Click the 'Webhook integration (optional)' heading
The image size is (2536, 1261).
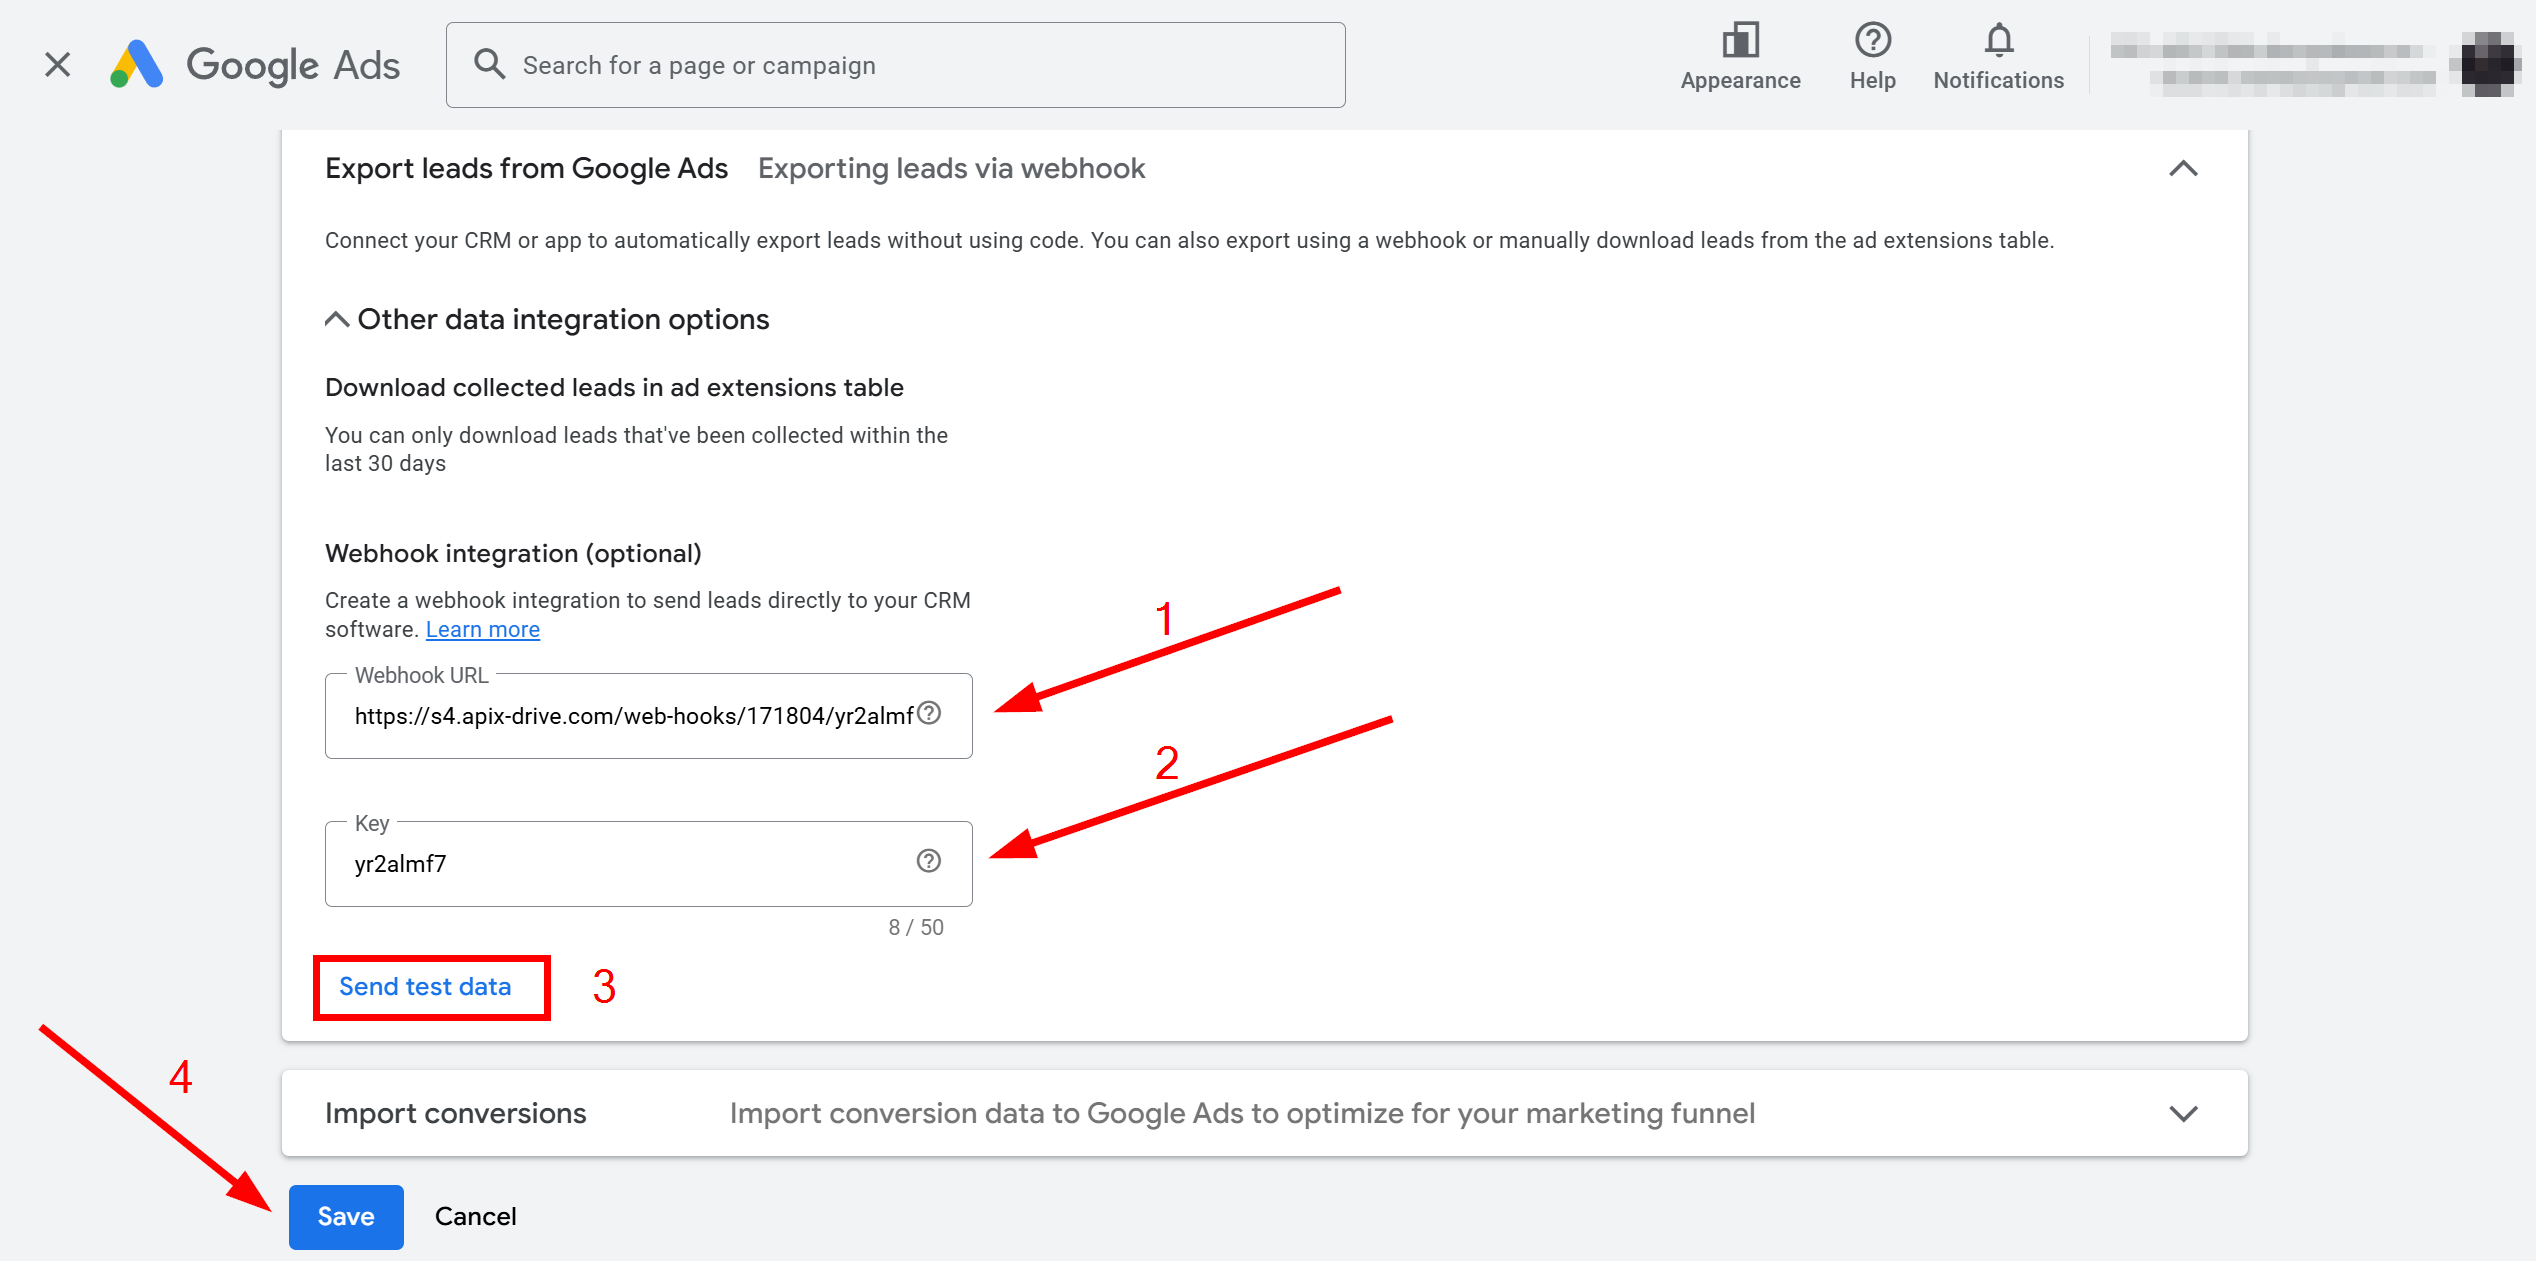514,553
